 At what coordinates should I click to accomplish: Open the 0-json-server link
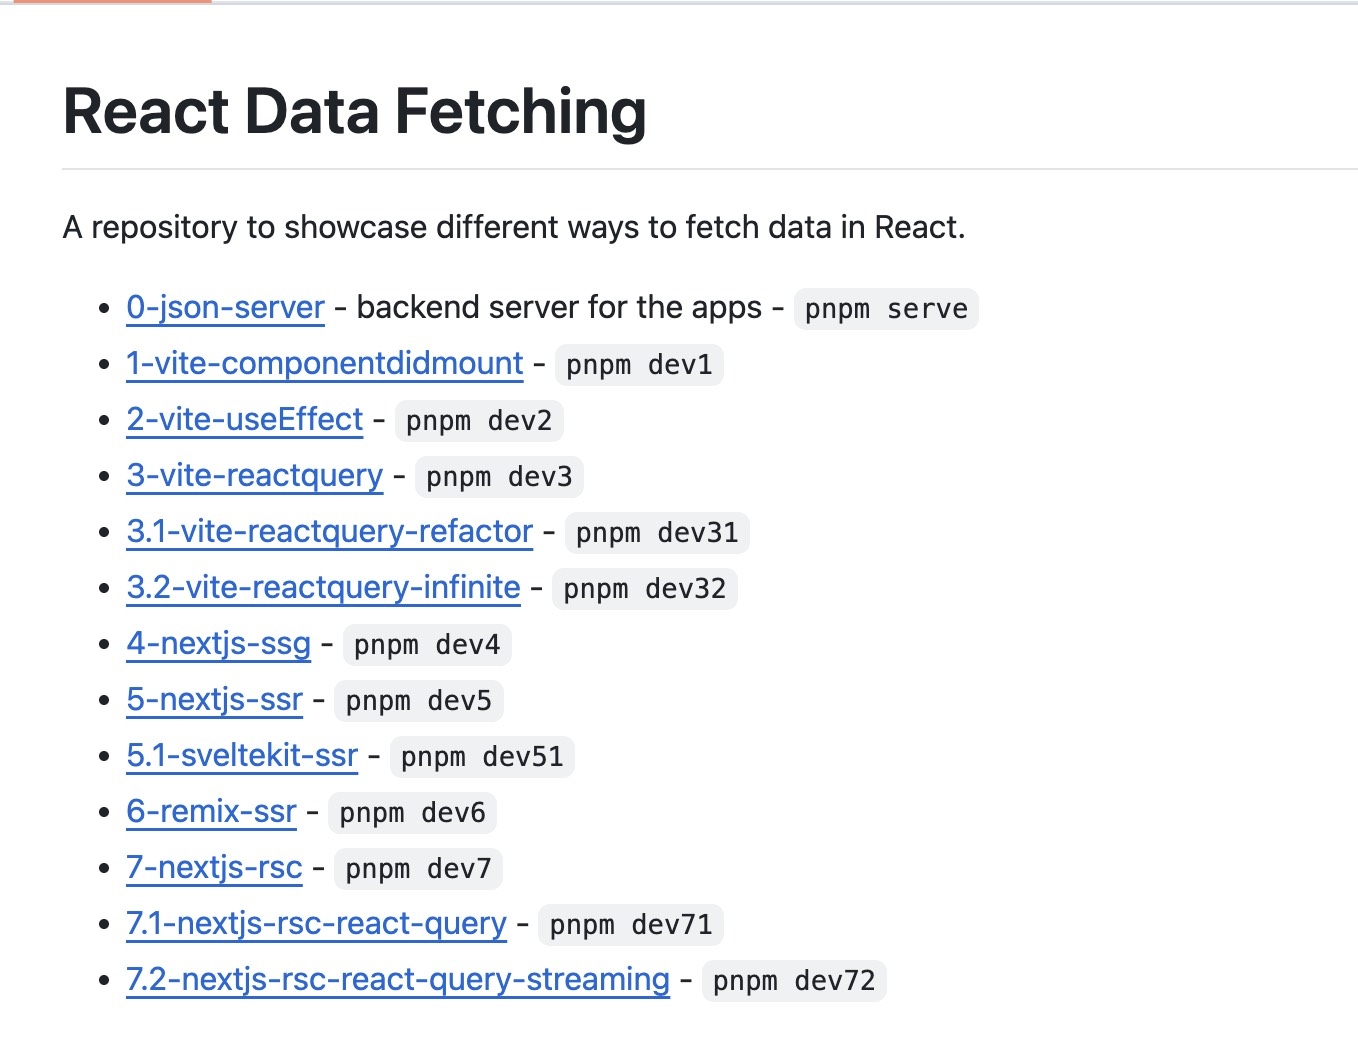tap(225, 308)
